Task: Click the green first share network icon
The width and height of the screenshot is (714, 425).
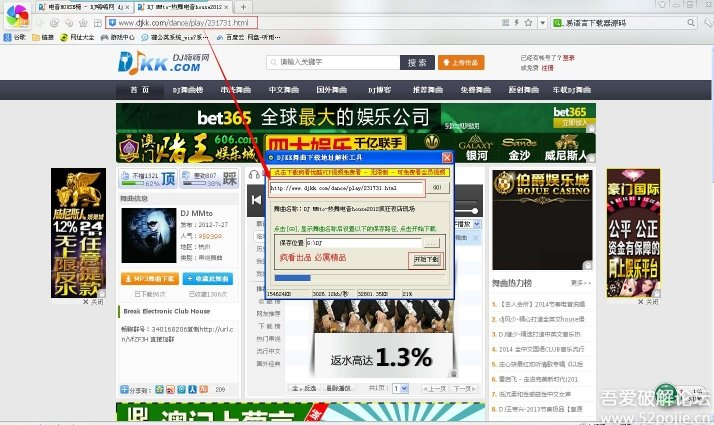Action: 159,389
